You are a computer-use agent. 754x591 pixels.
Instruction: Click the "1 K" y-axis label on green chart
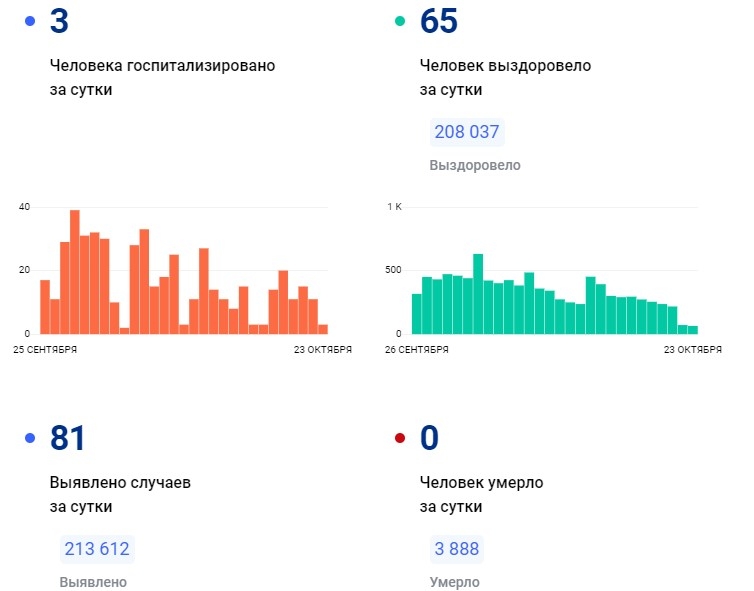pos(394,207)
